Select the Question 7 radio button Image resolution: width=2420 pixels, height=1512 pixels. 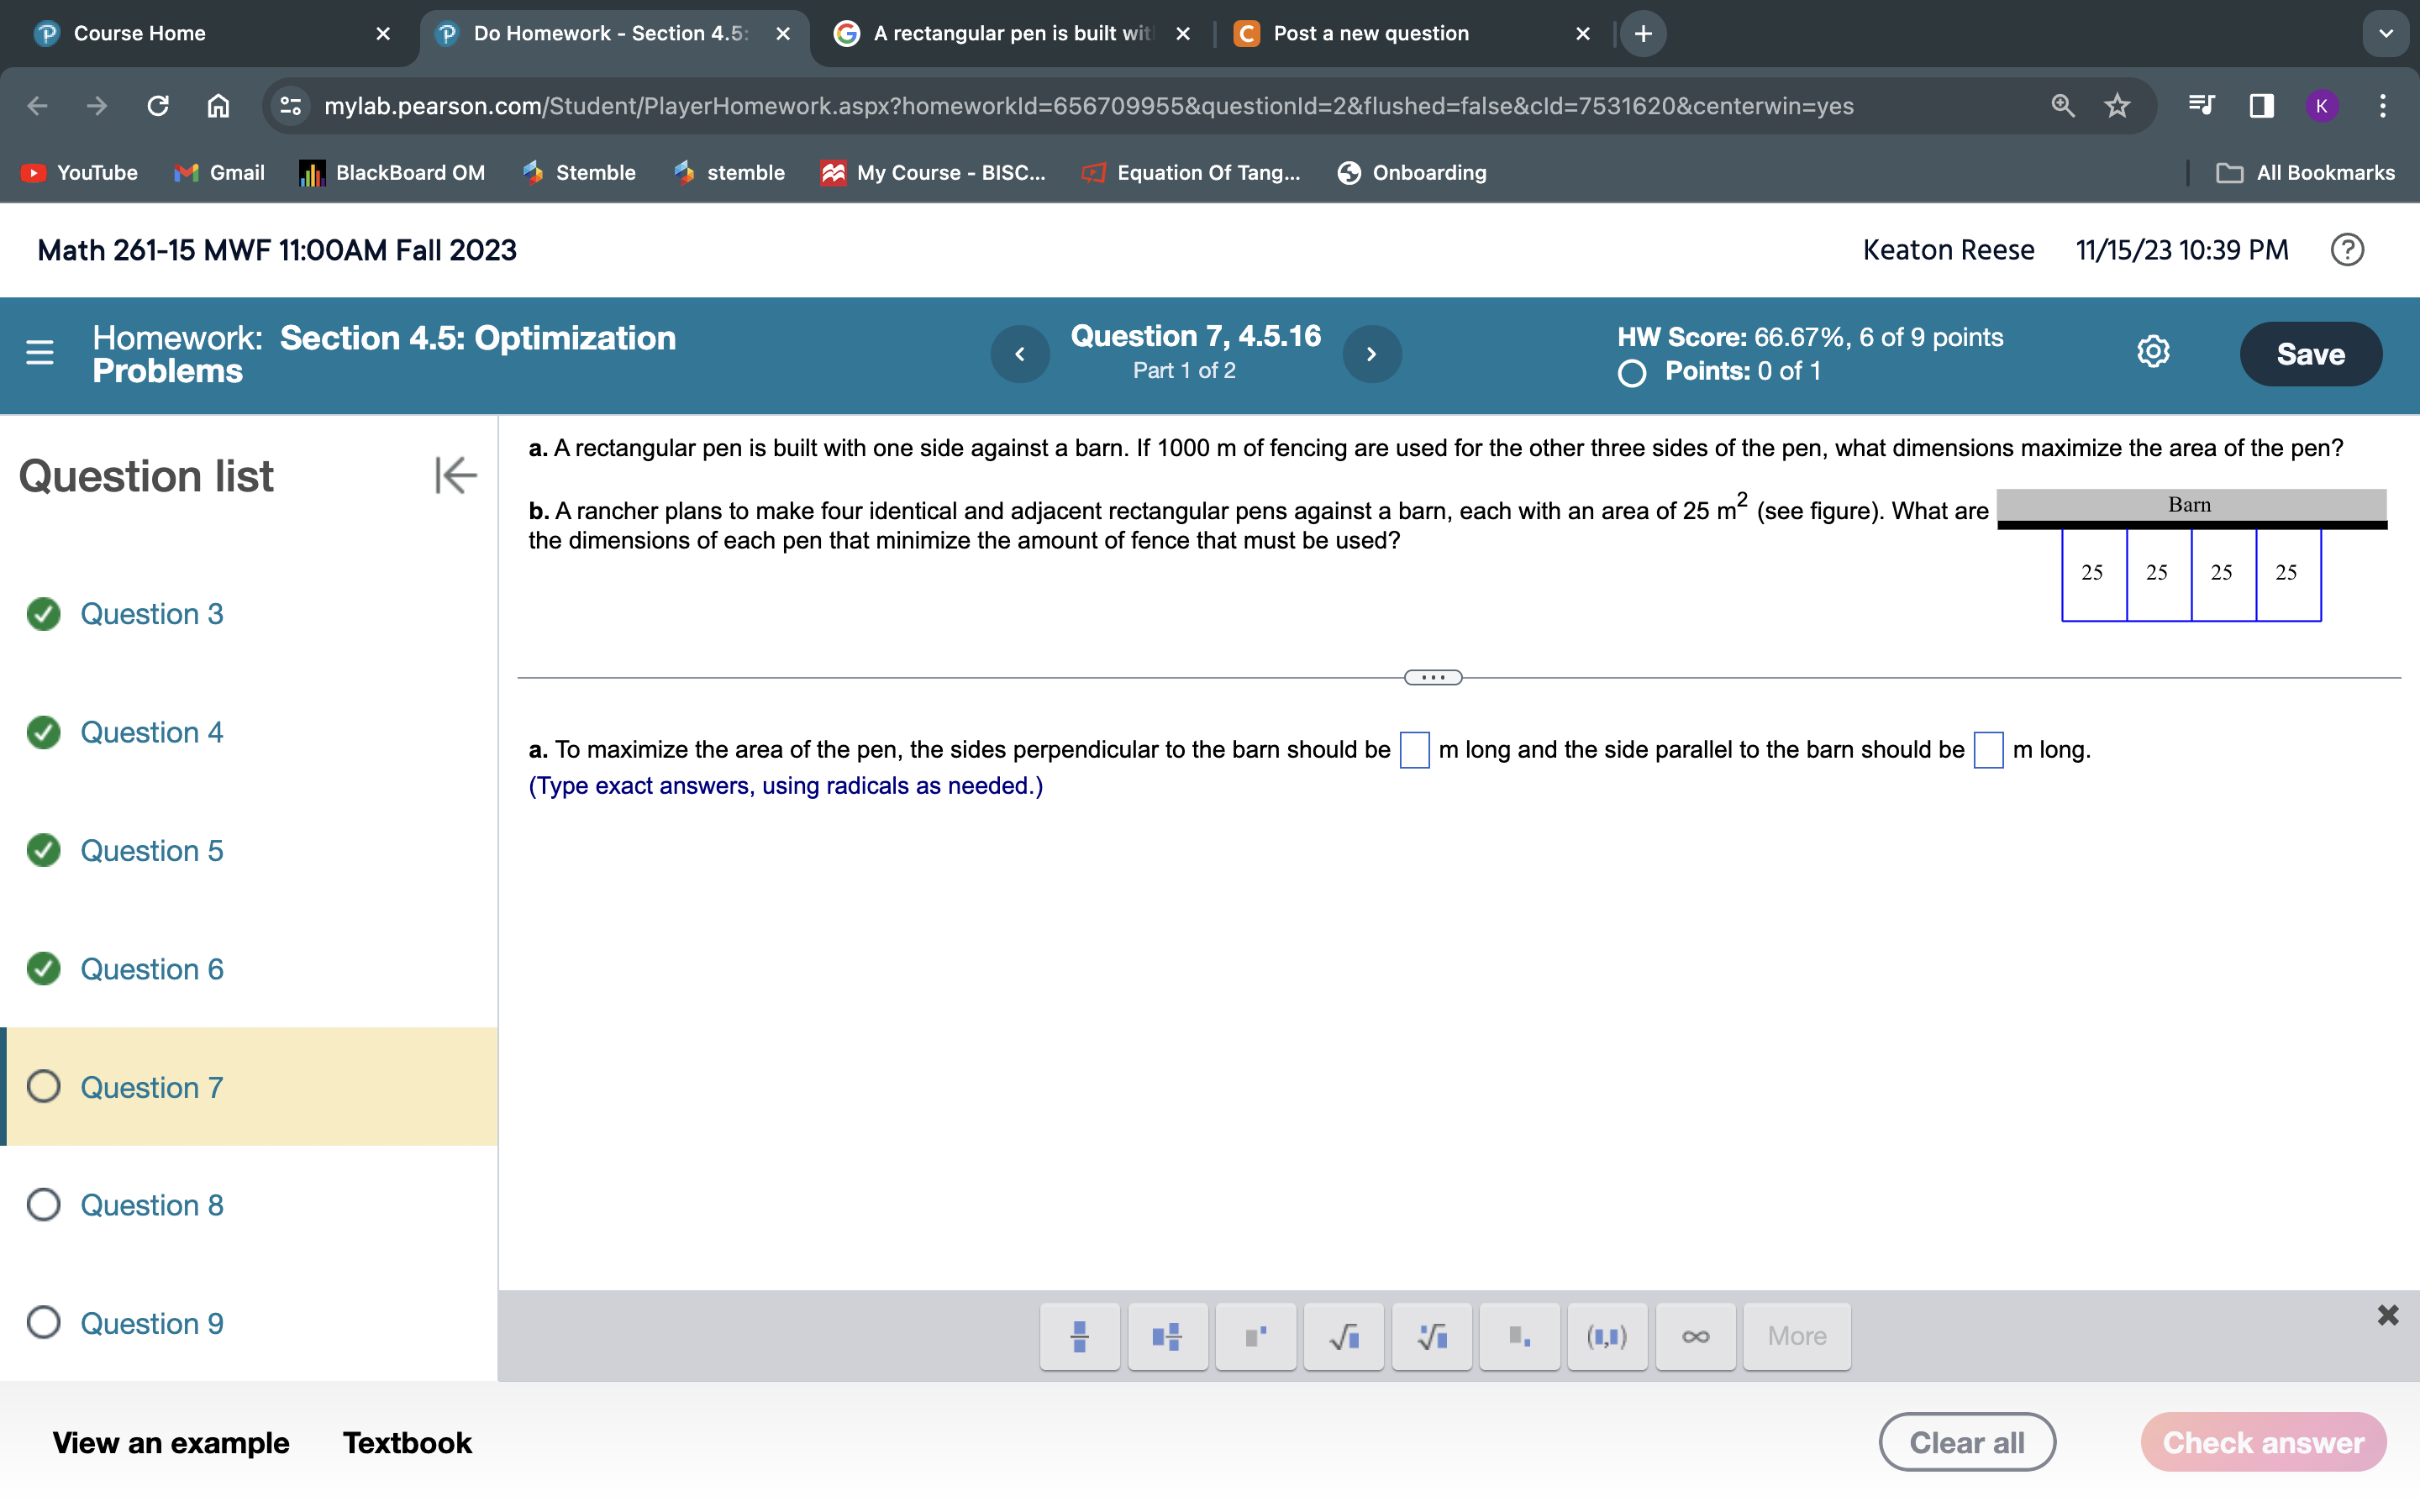[42, 1087]
